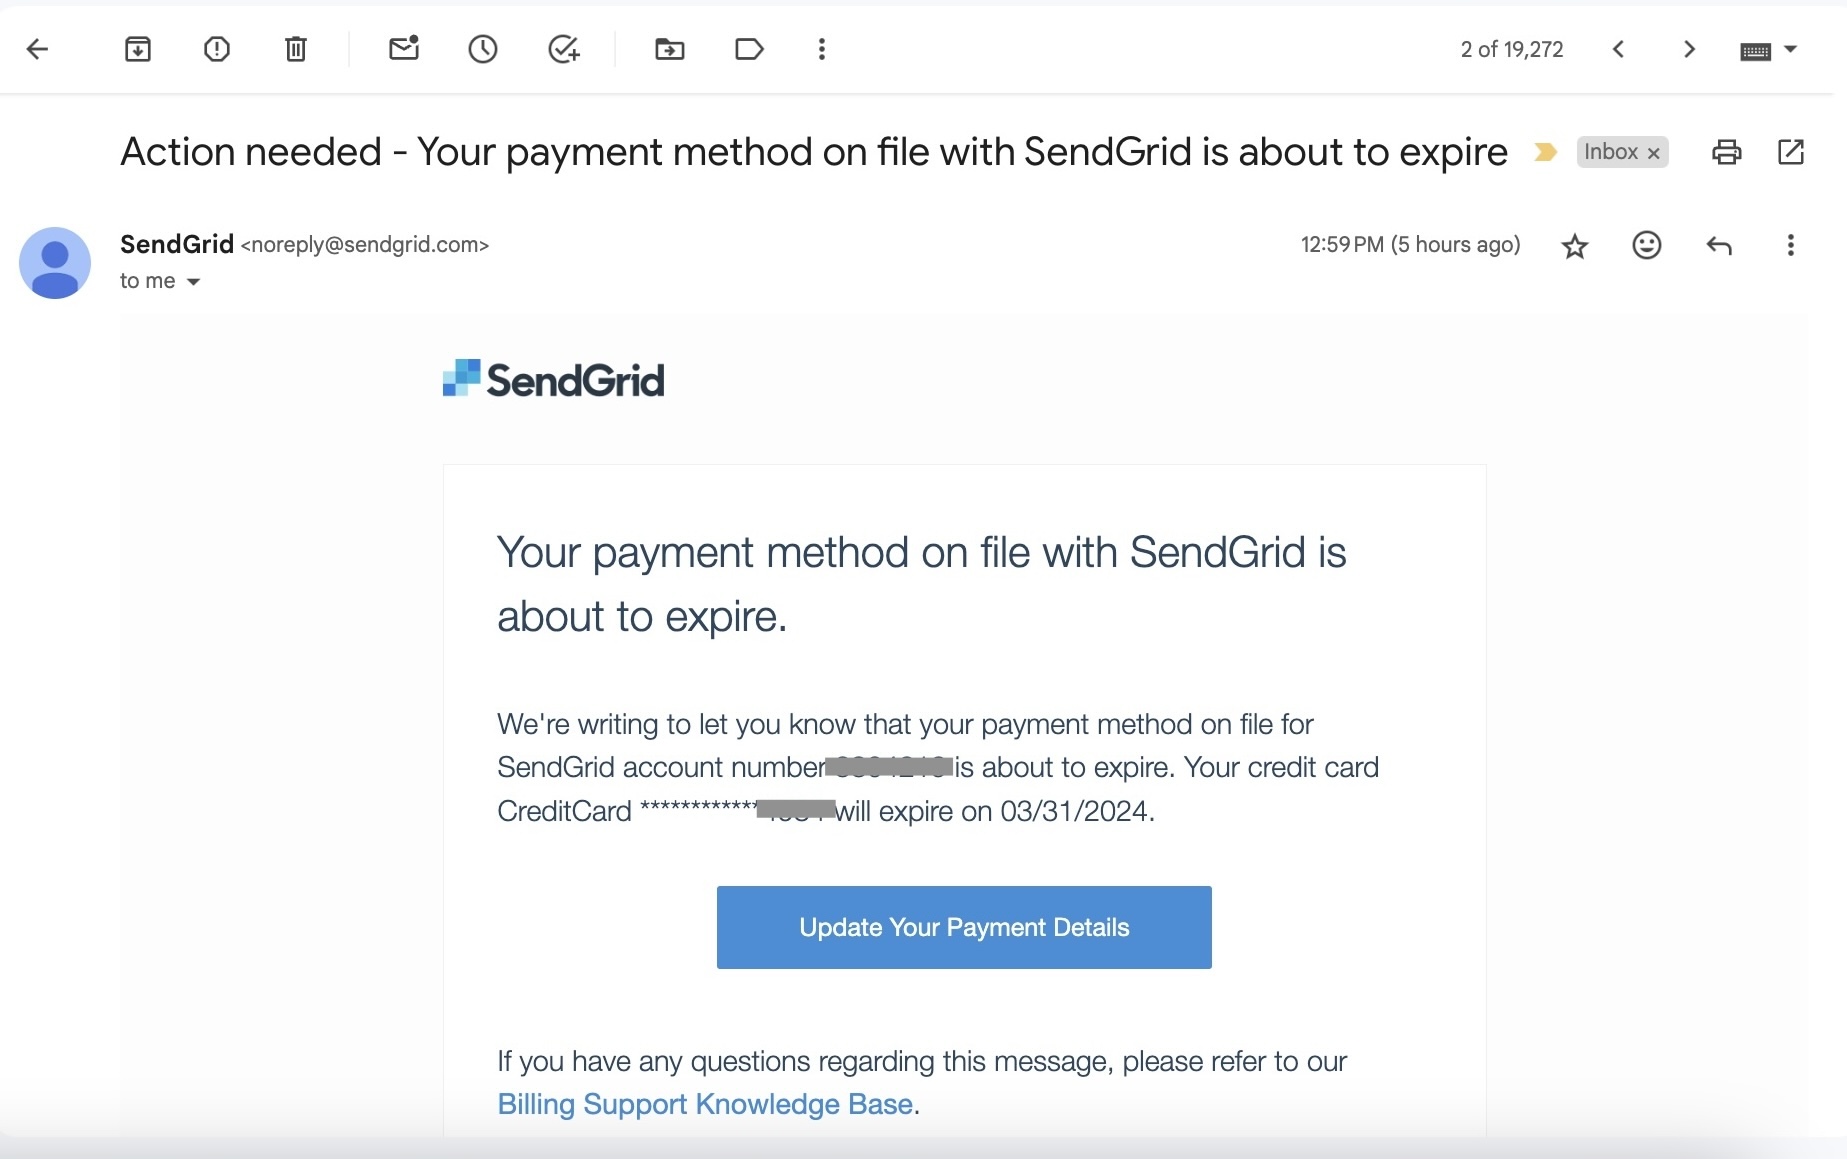Add an emoji reaction to message

point(1647,246)
